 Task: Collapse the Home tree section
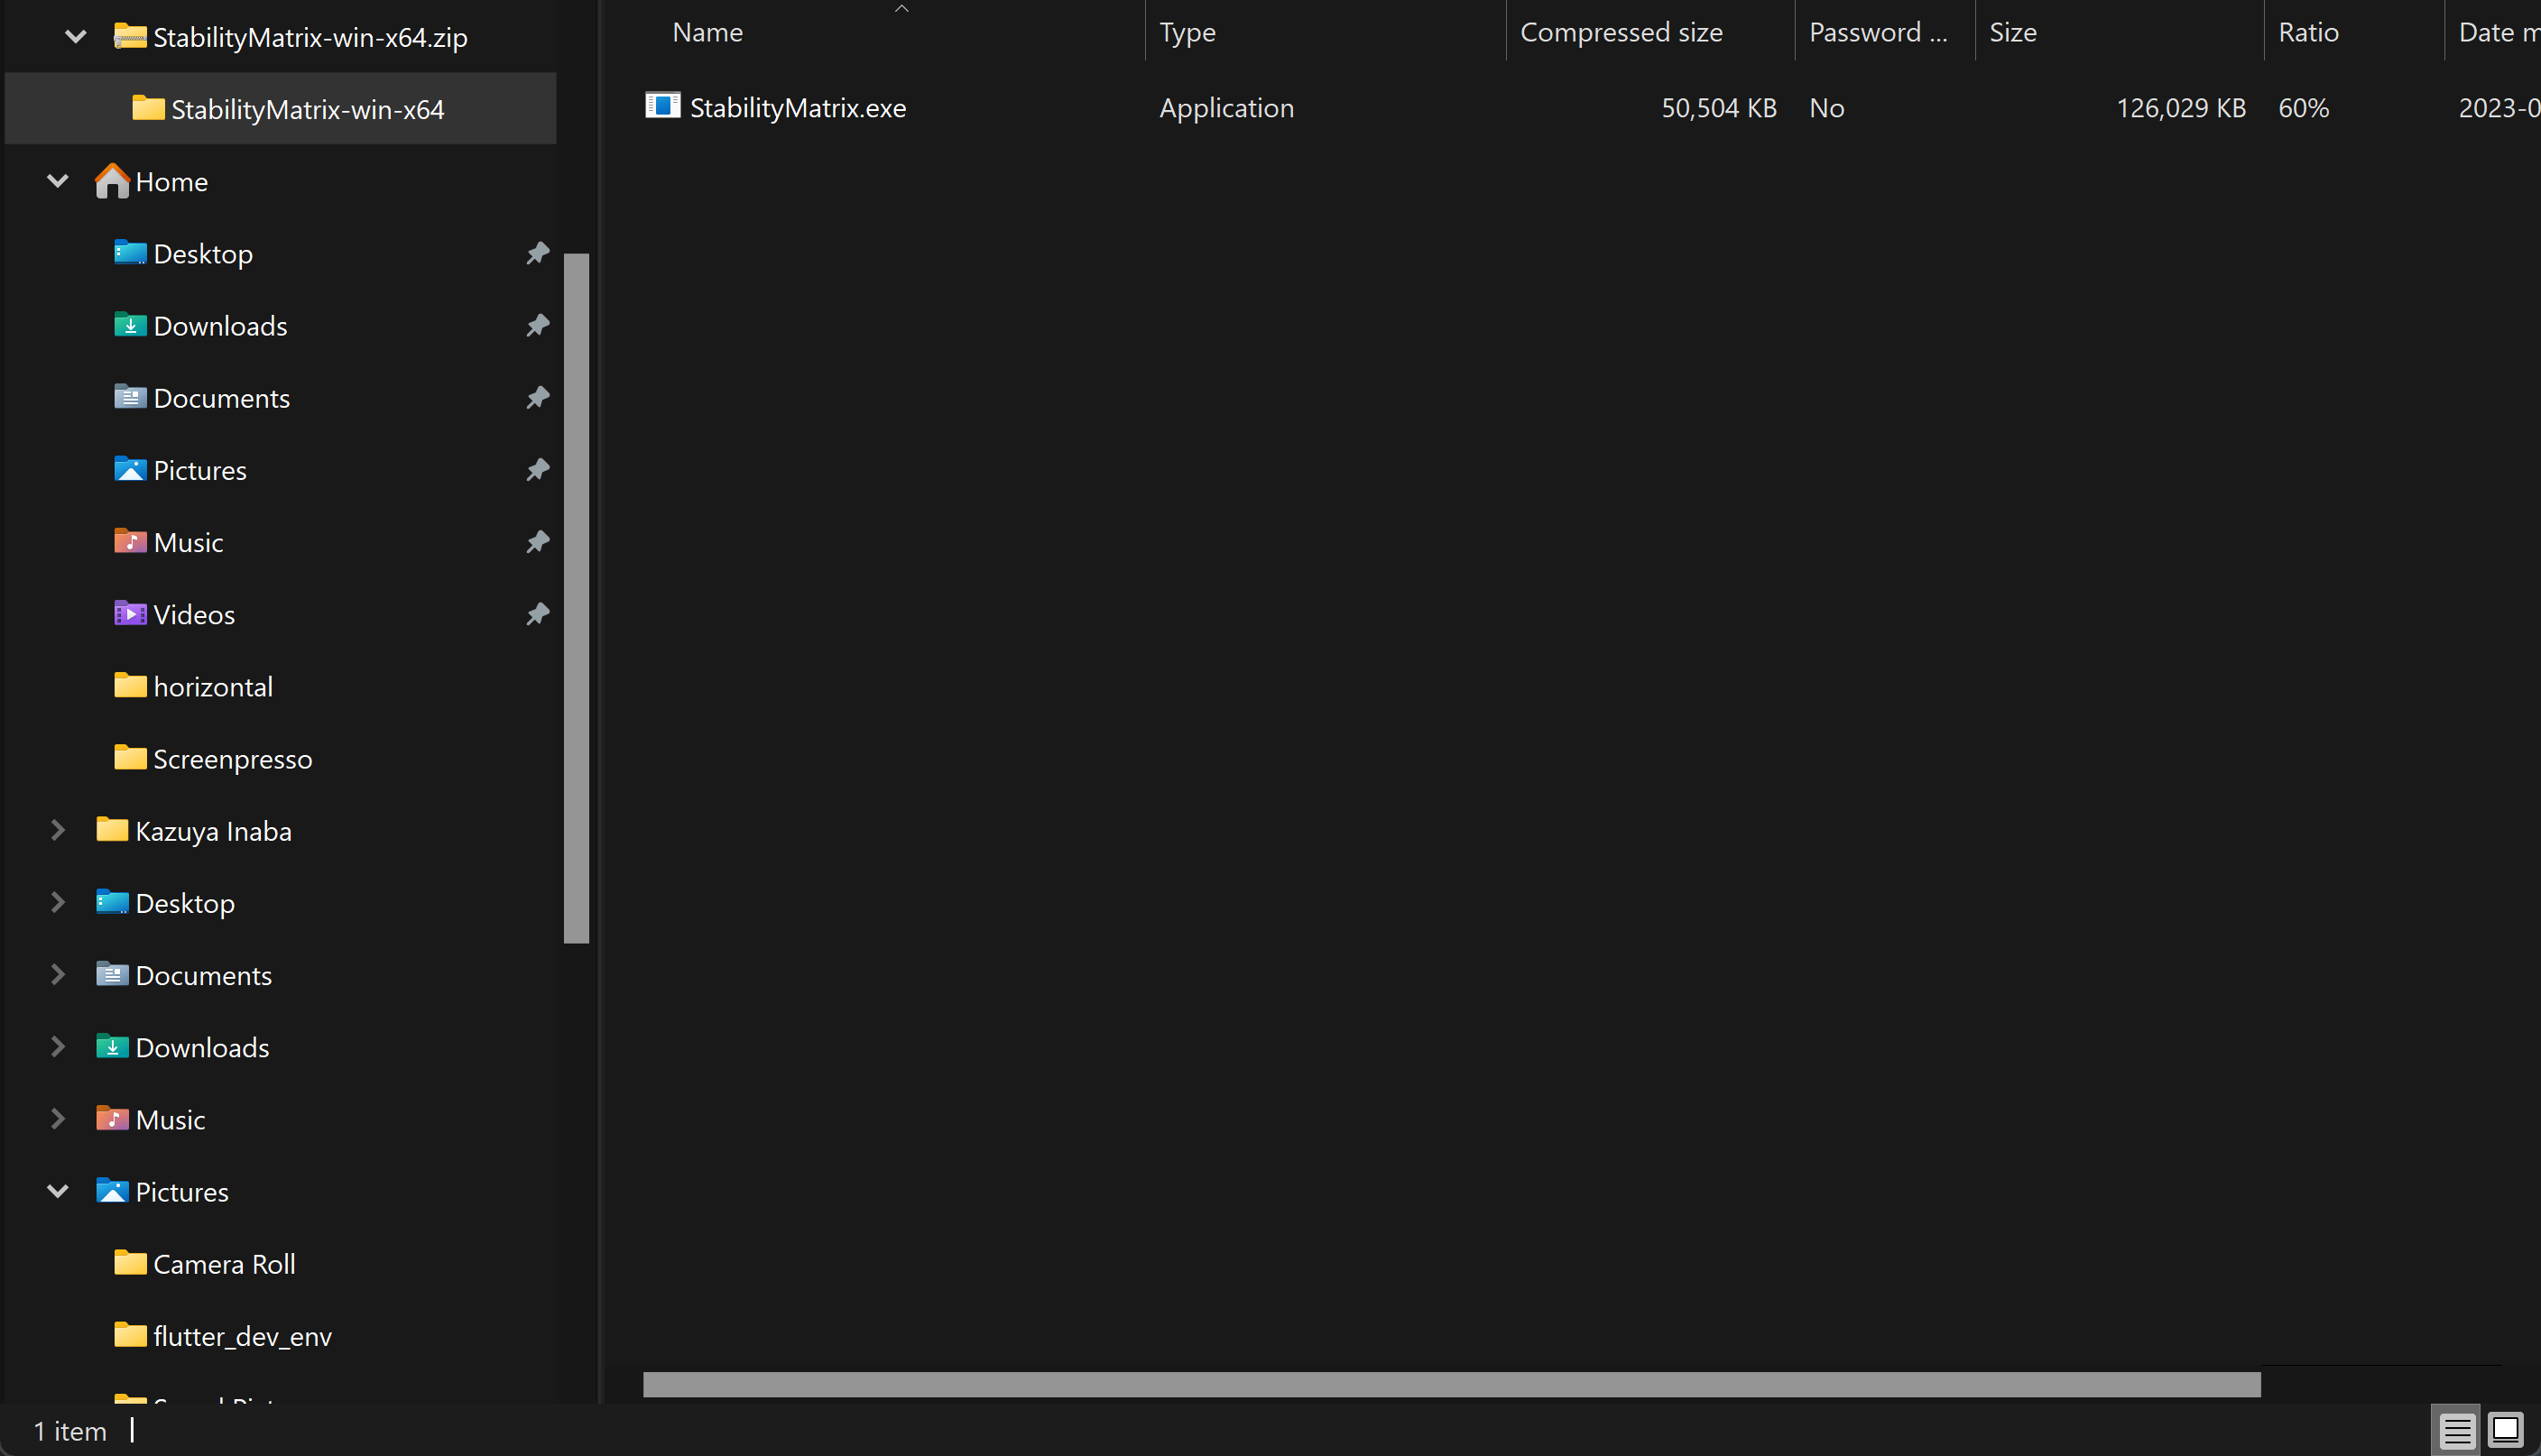(58, 182)
